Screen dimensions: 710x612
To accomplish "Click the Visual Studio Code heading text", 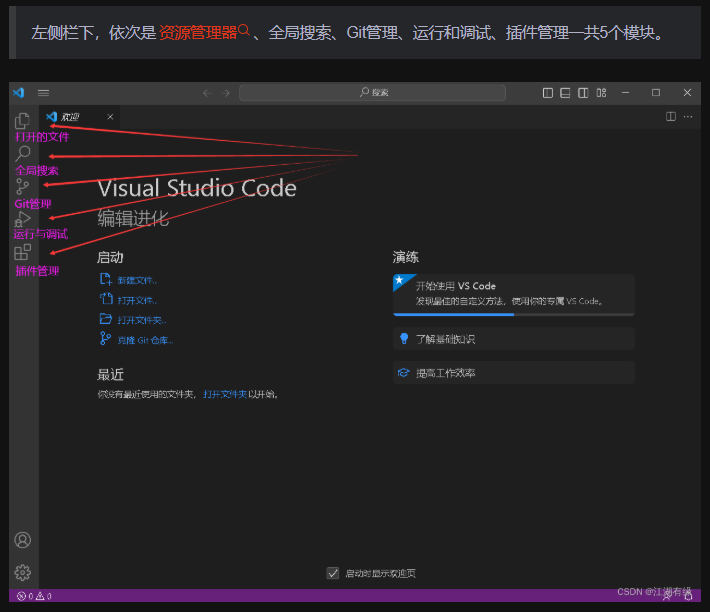I will click(197, 188).
